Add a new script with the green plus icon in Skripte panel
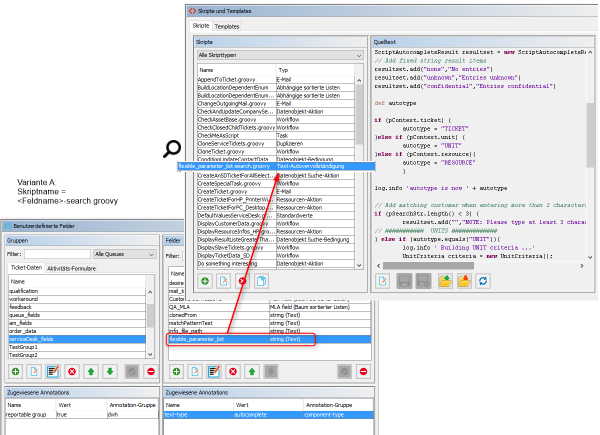Image resolution: width=600 pixels, height=435 pixels. pyautogui.click(x=205, y=281)
